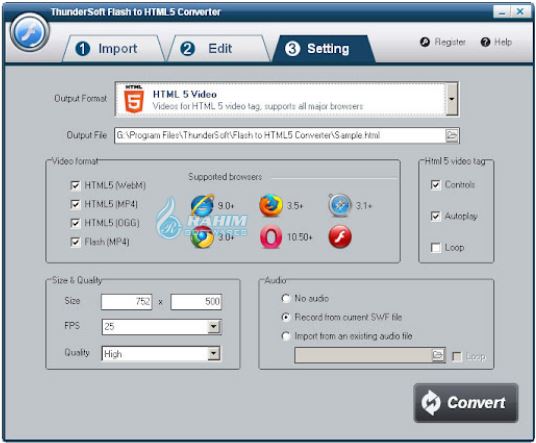Click the HTML5 shield icon in Output Format
536x443 pixels.
pyautogui.click(x=134, y=98)
